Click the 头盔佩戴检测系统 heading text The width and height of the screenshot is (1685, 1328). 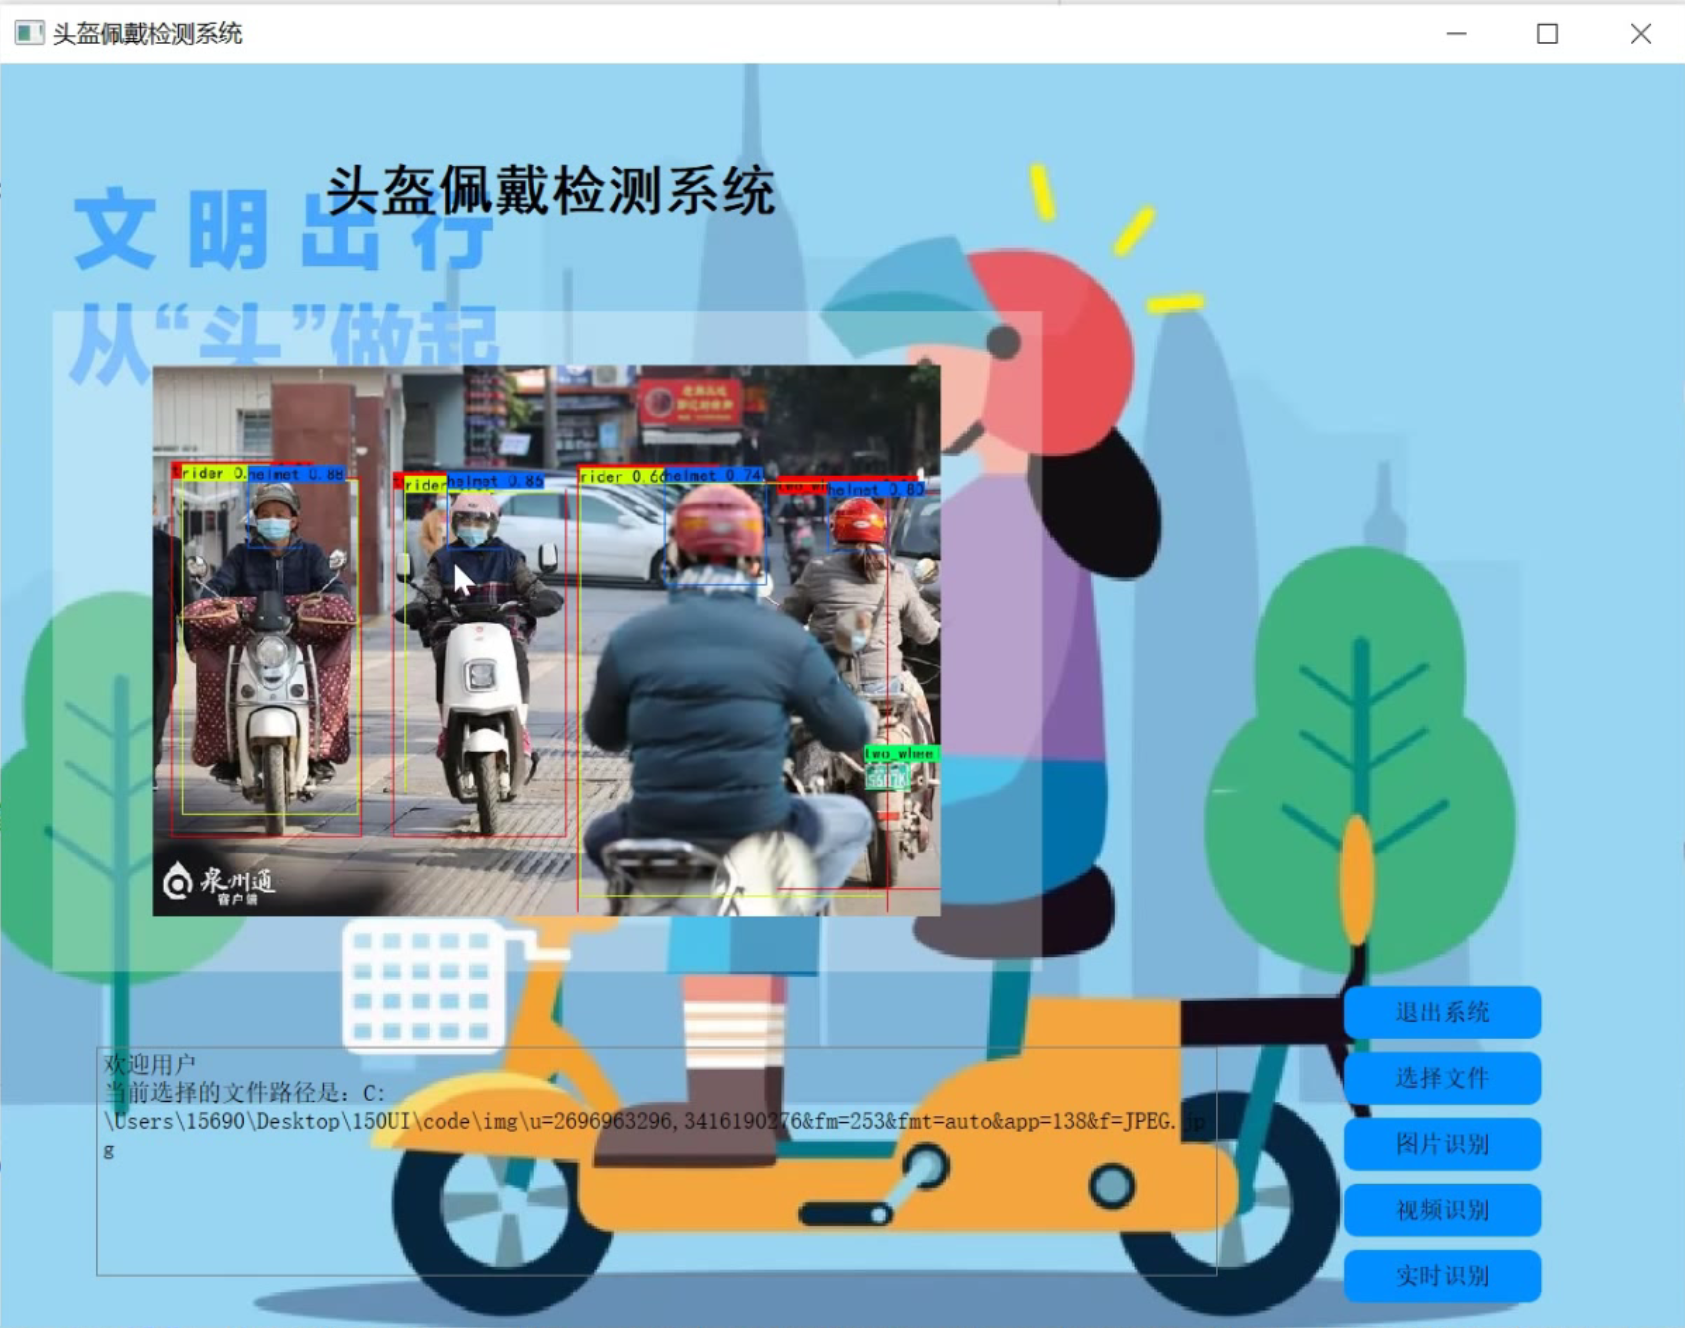pyautogui.click(x=550, y=190)
